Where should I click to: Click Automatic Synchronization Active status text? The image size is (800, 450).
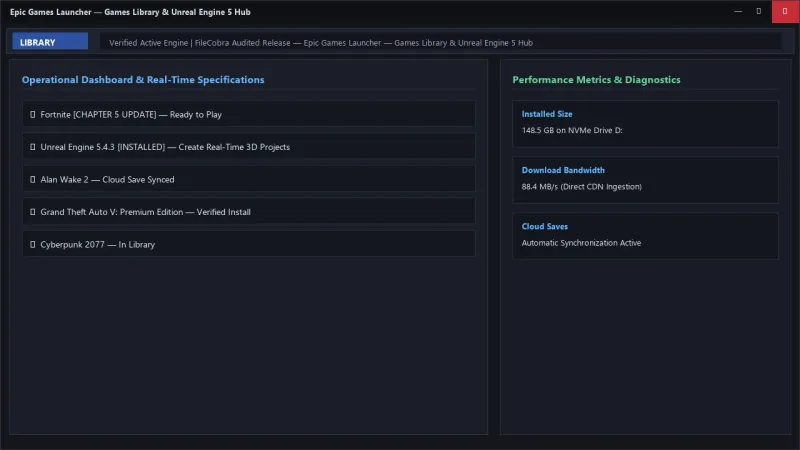pos(581,243)
